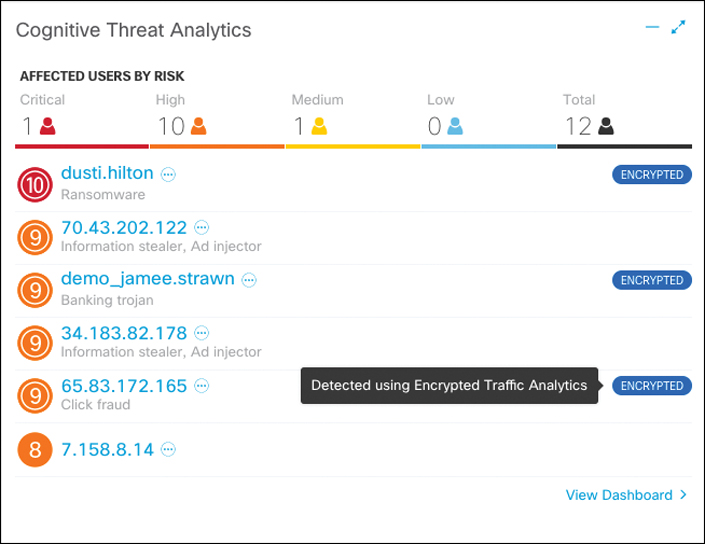This screenshot has height=544, width=705.
Task: Expand the widget with the arrows icon
Action: point(679,28)
